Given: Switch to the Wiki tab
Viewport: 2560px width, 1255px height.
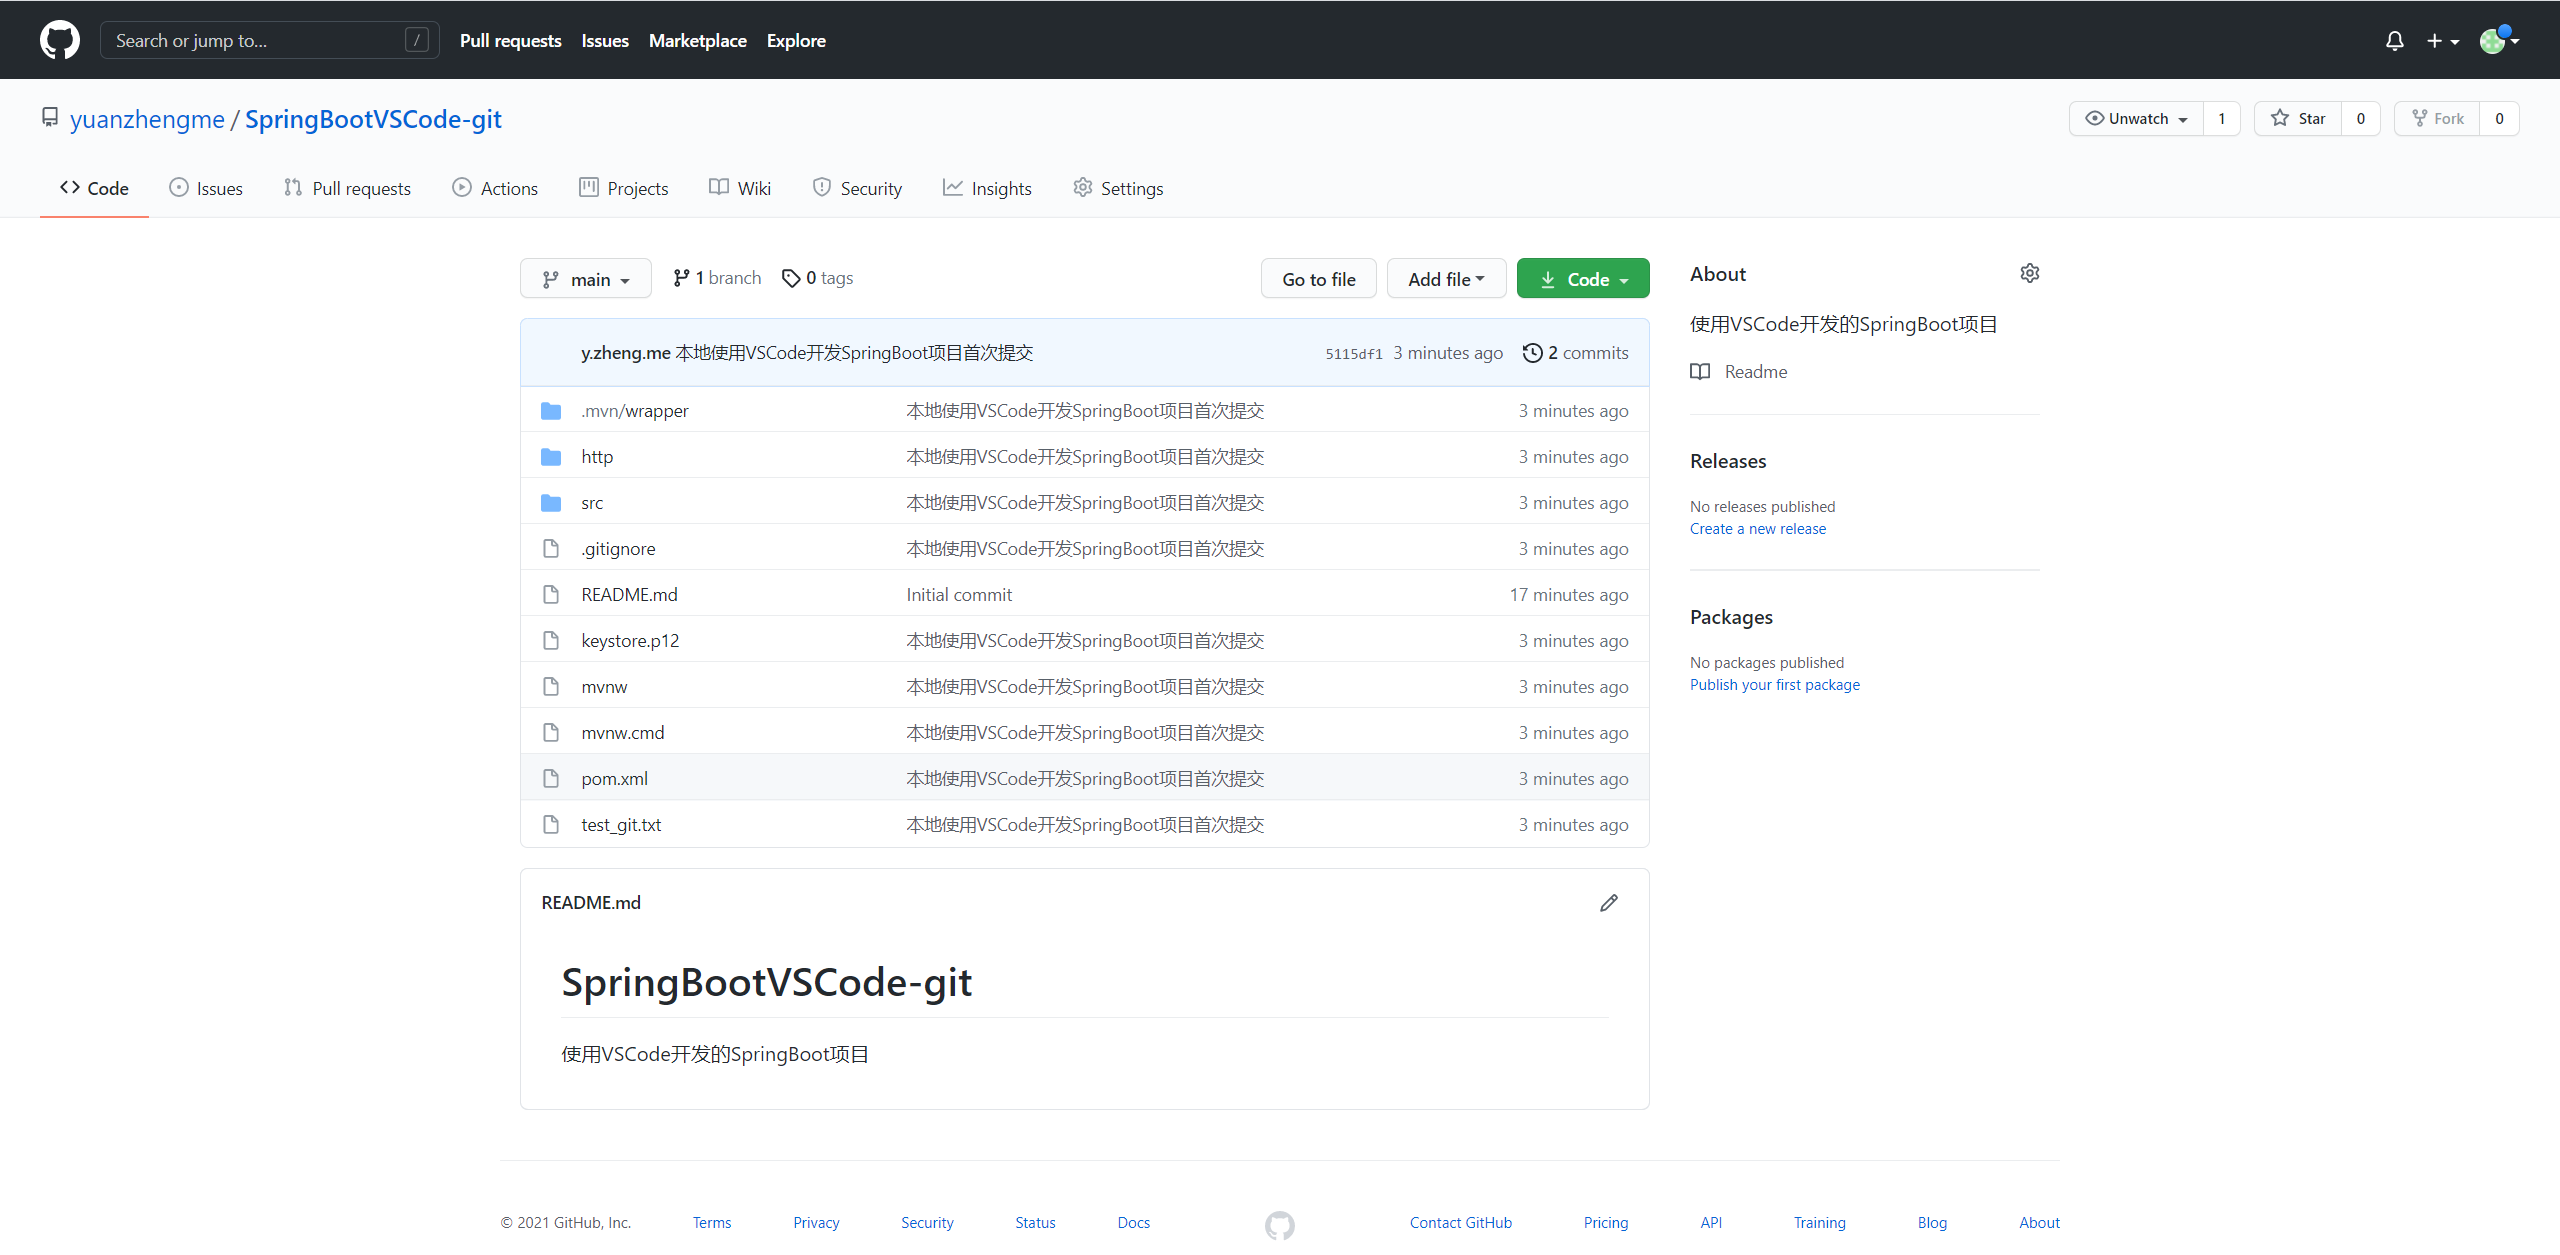Looking at the screenshot, I should point(740,188).
